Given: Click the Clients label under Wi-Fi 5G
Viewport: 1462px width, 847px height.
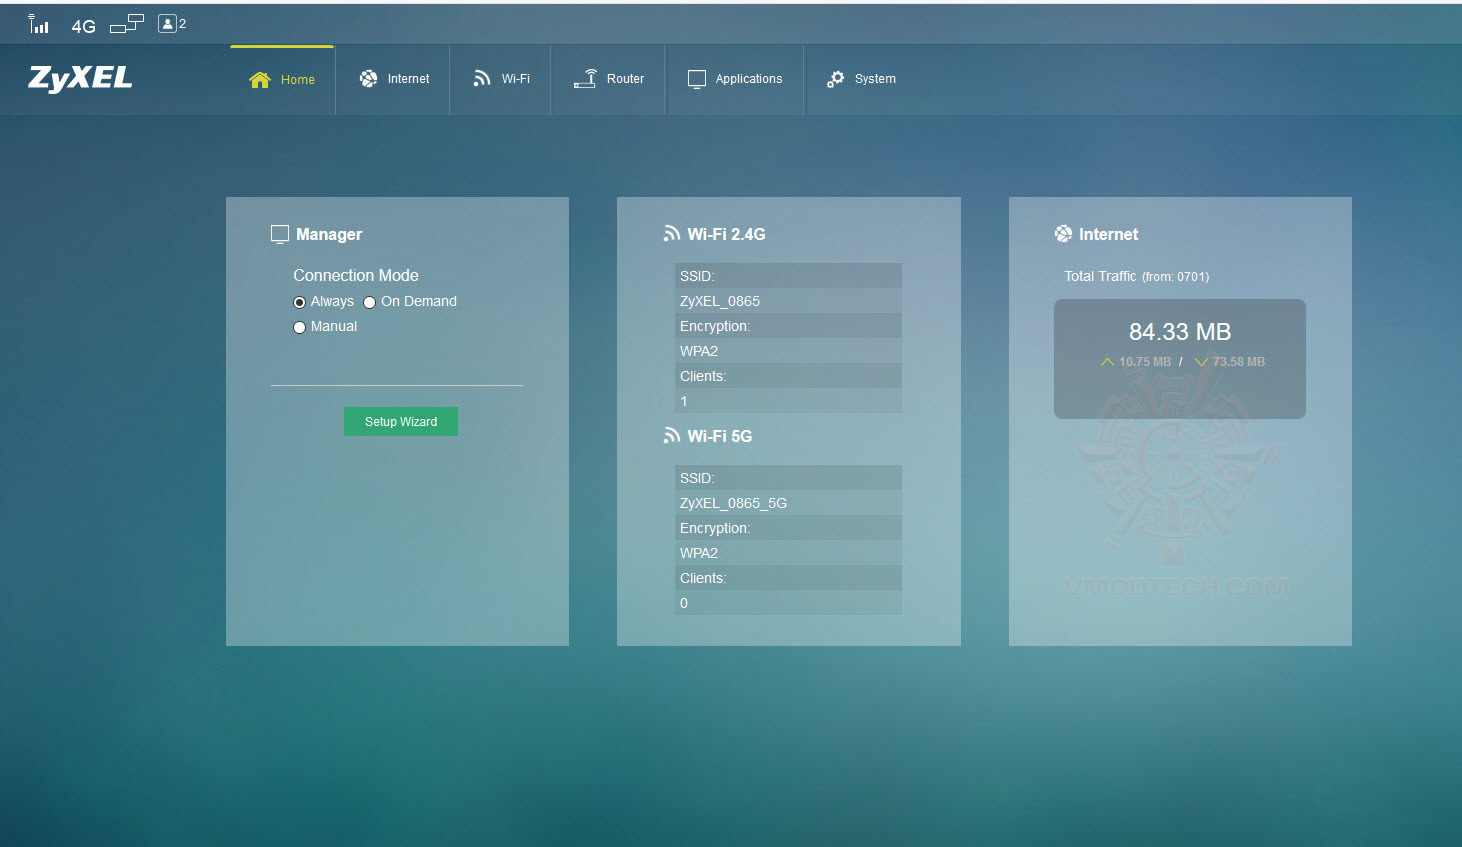Looking at the screenshot, I should click(703, 578).
